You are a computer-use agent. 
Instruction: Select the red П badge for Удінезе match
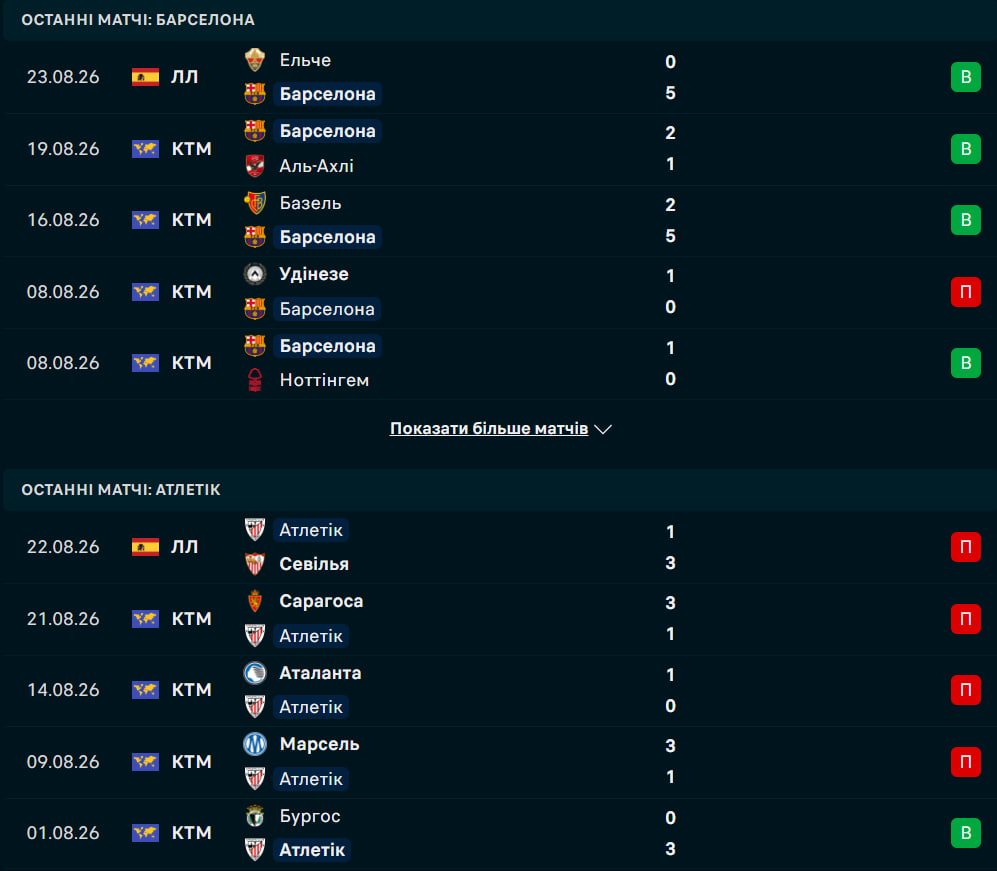[x=966, y=292]
